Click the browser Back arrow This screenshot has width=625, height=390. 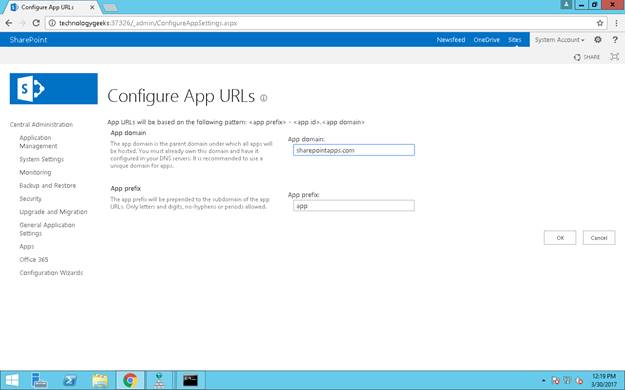pyautogui.click(x=9, y=23)
